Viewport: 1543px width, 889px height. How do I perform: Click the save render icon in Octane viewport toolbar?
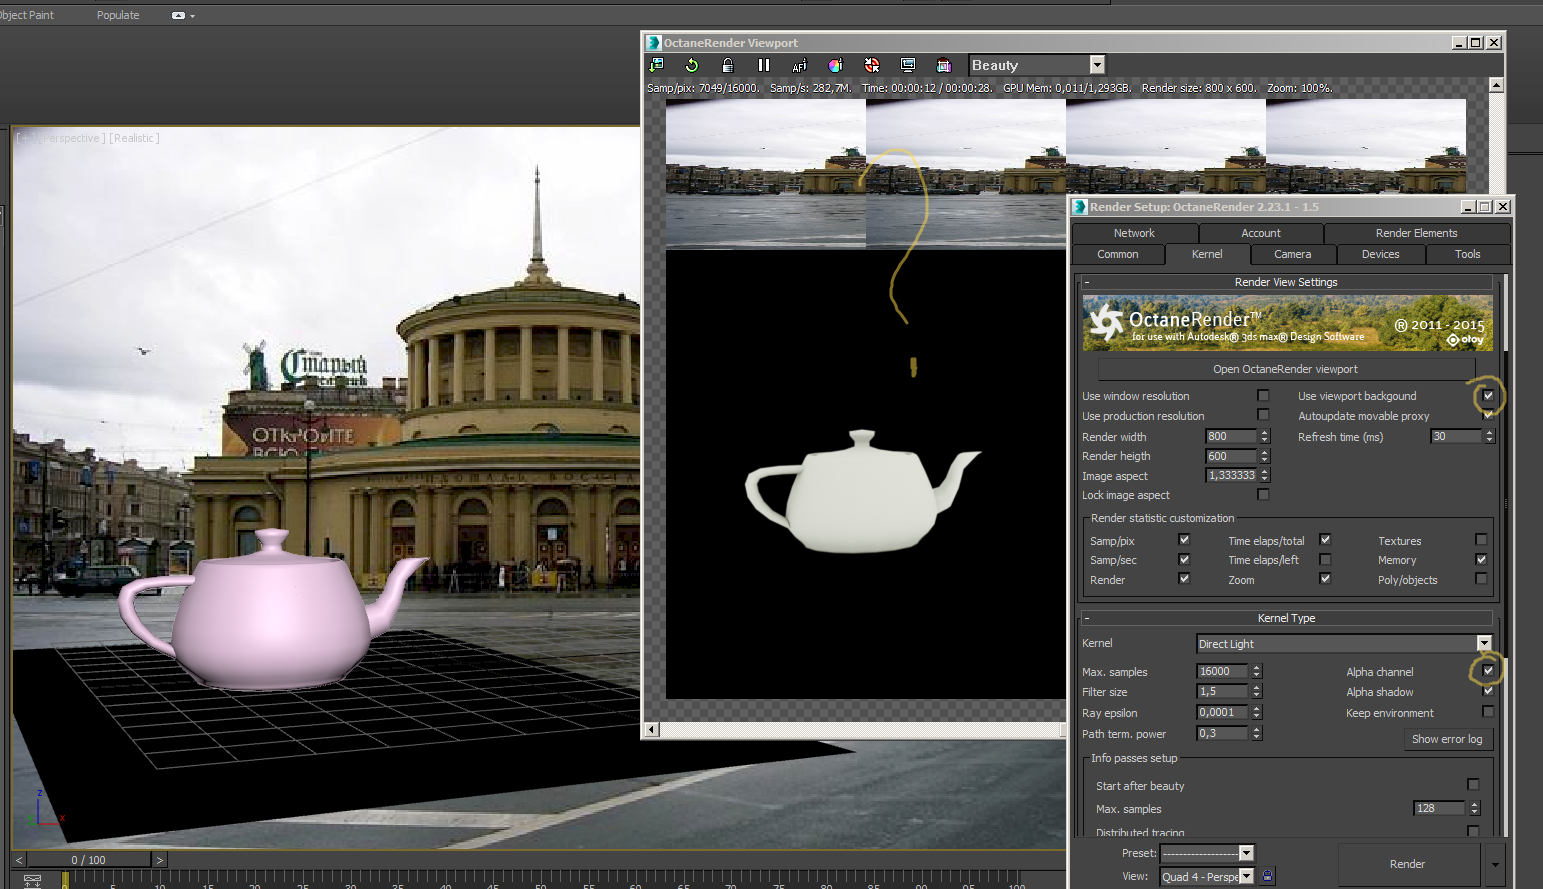656,65
